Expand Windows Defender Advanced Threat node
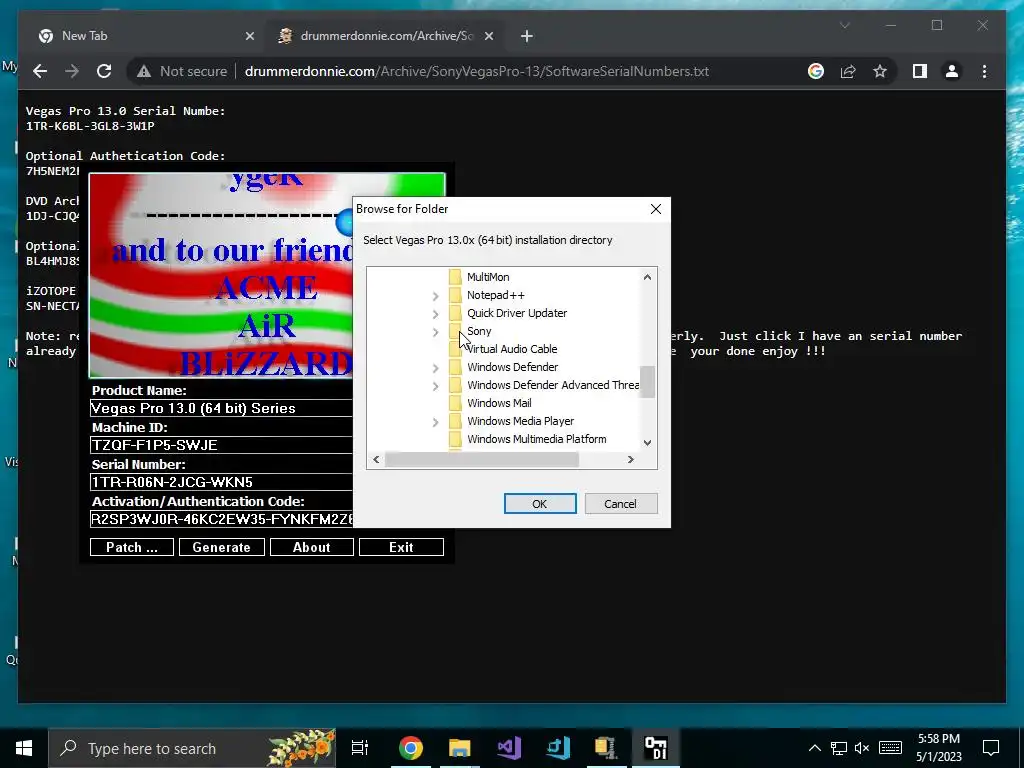Screen dimensions: 1024x768 pos(436,387)
